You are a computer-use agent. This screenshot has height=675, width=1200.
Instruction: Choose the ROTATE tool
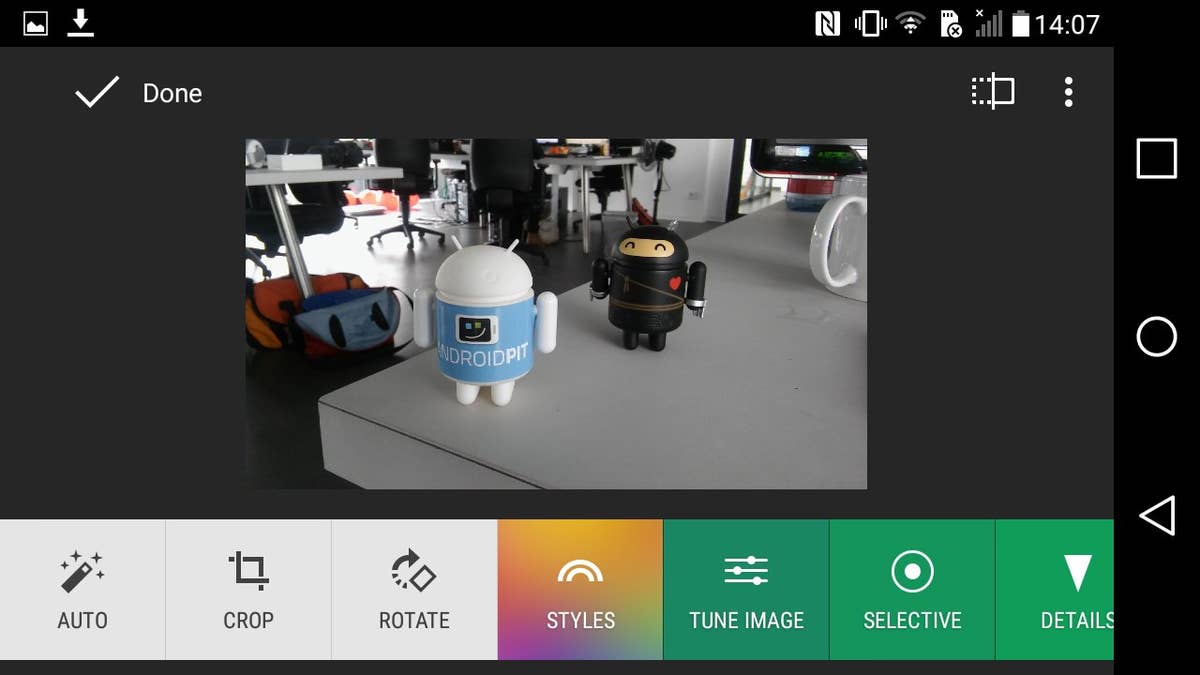pos(414,589)
